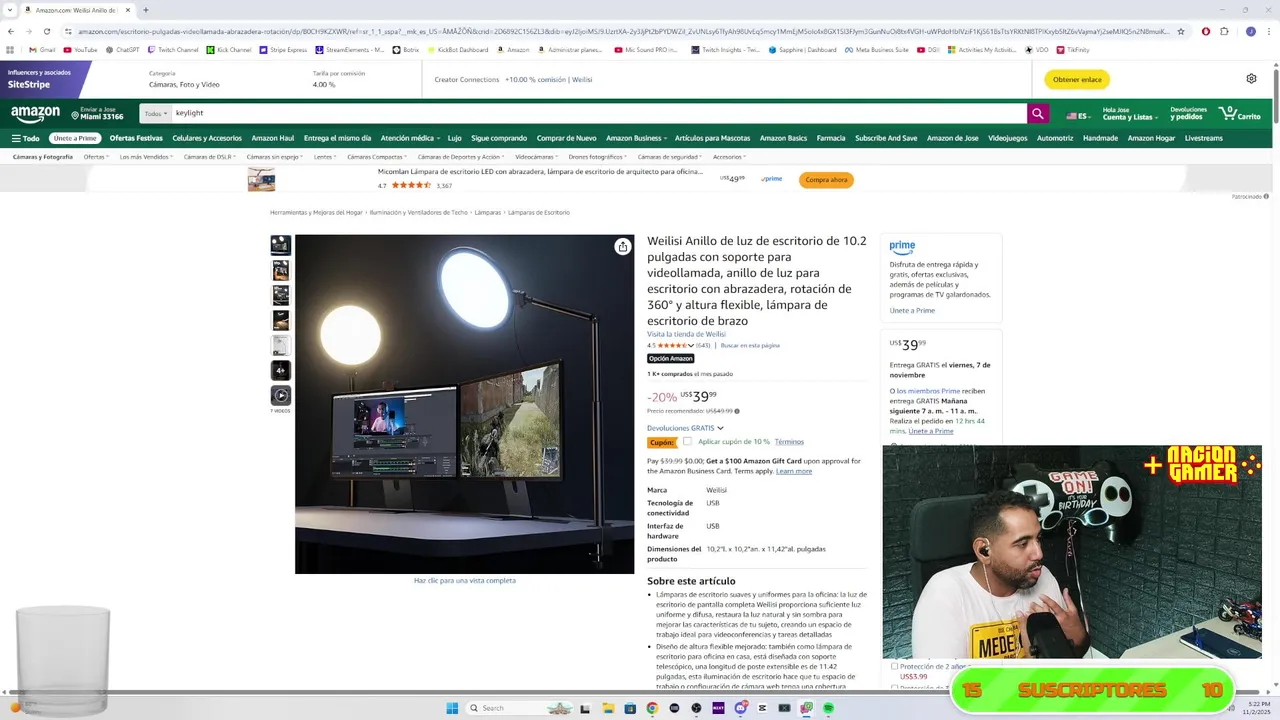Image resolution: width=1280 pixels, height=720 pixels.
Task: Tick the Aplicar cupón de 10% checkbox
Action: [687, 441]
